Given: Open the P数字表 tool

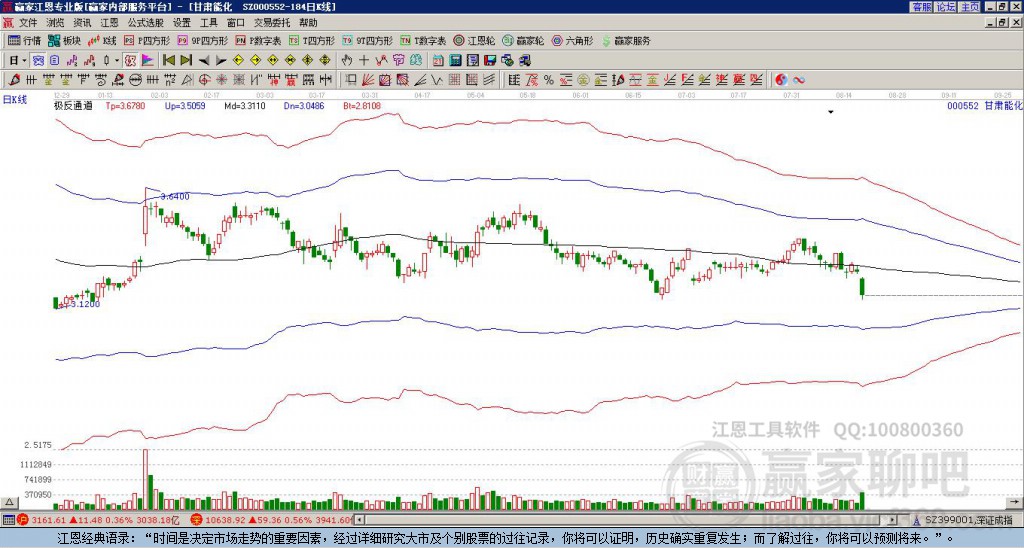Looking at the screenshot, I should [259, 40].
